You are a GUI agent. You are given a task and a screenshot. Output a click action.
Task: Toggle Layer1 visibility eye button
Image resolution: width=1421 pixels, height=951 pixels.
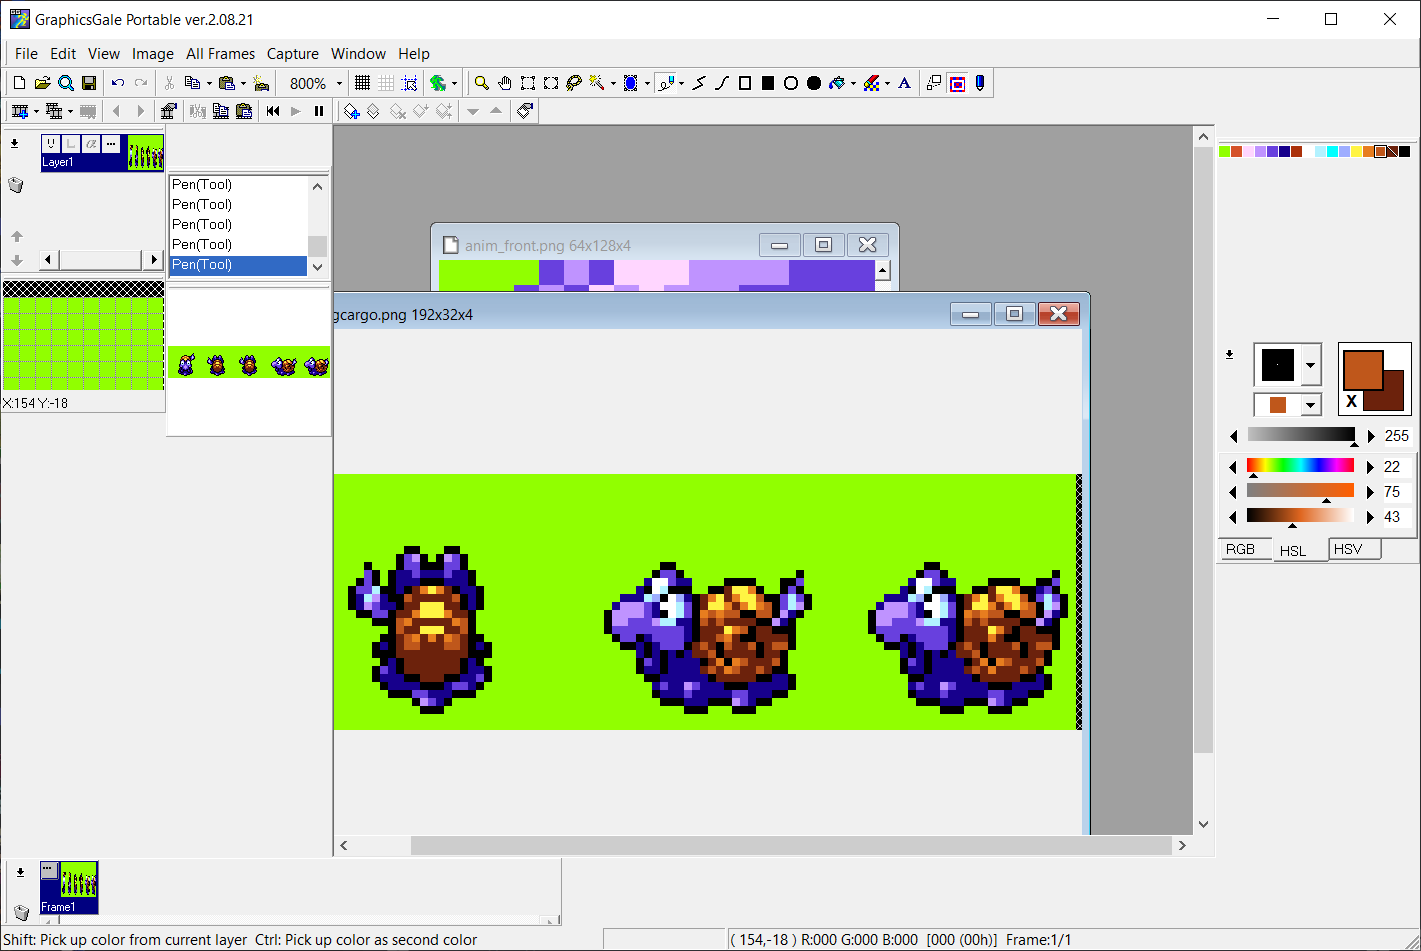point(51,144)
